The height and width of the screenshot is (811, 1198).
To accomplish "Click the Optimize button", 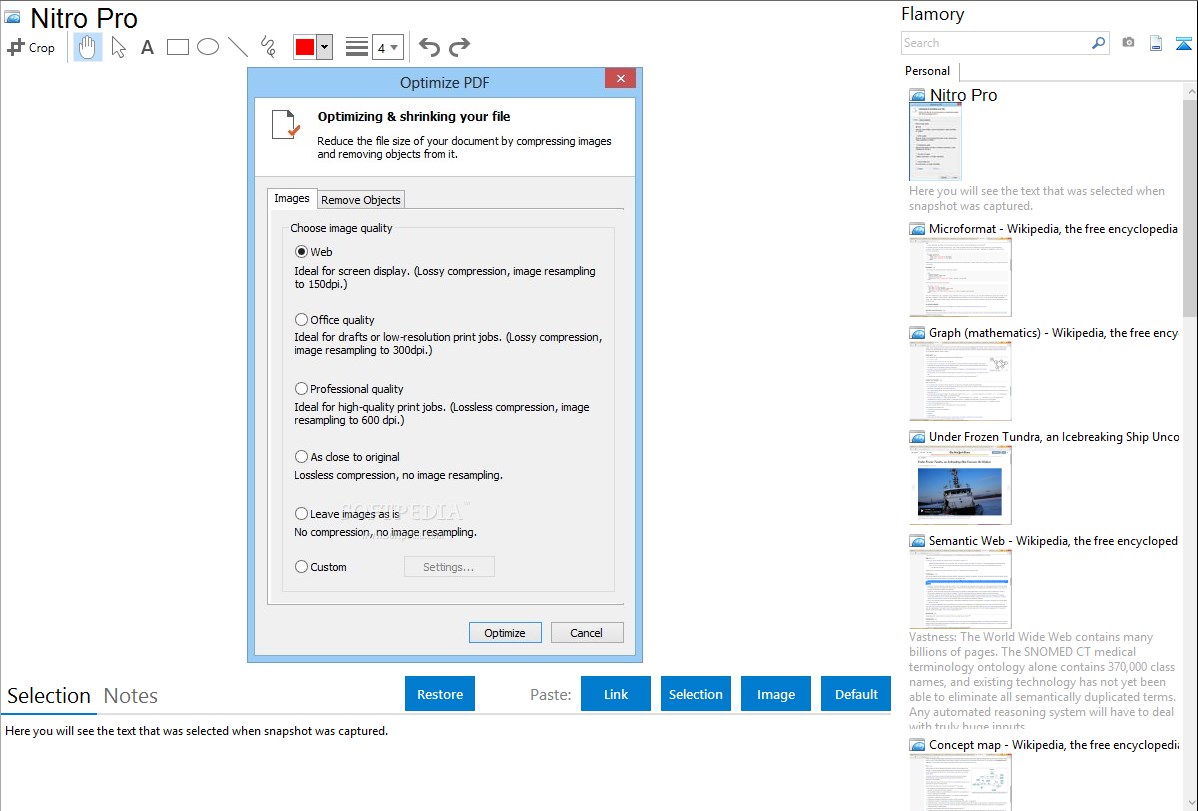I will point(505,632).
